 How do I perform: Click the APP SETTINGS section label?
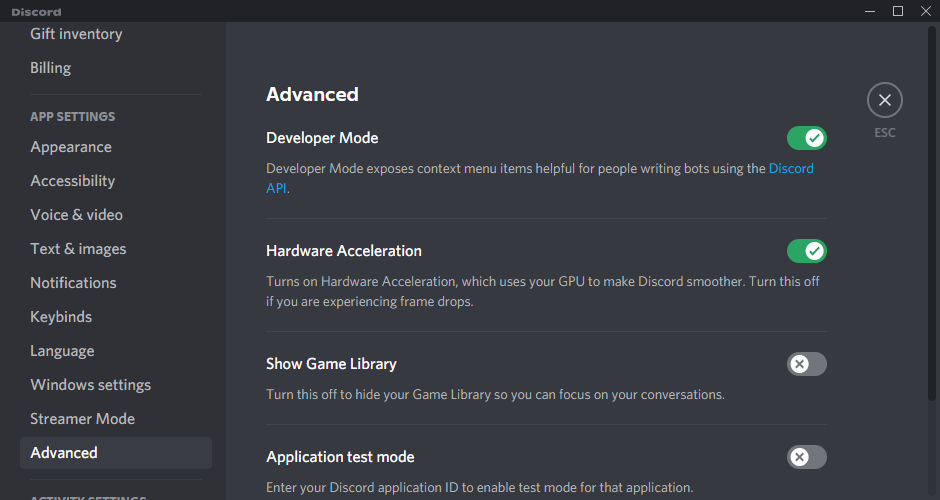(73, 117)
